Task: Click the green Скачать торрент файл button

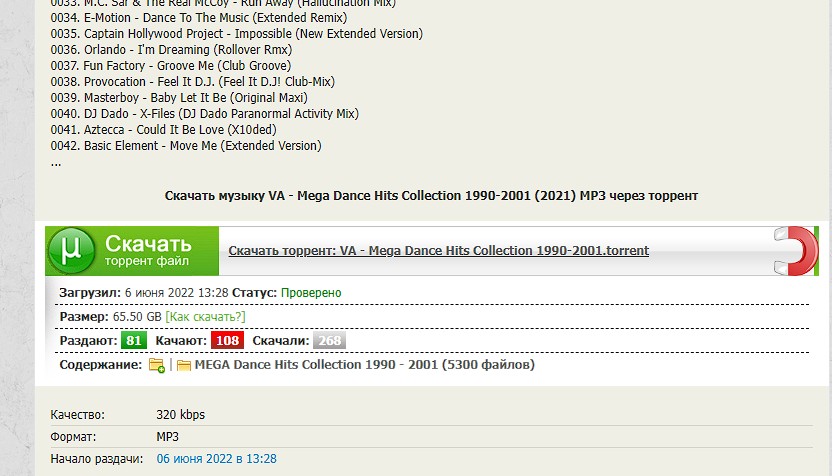Action: (x=132, y=250)
